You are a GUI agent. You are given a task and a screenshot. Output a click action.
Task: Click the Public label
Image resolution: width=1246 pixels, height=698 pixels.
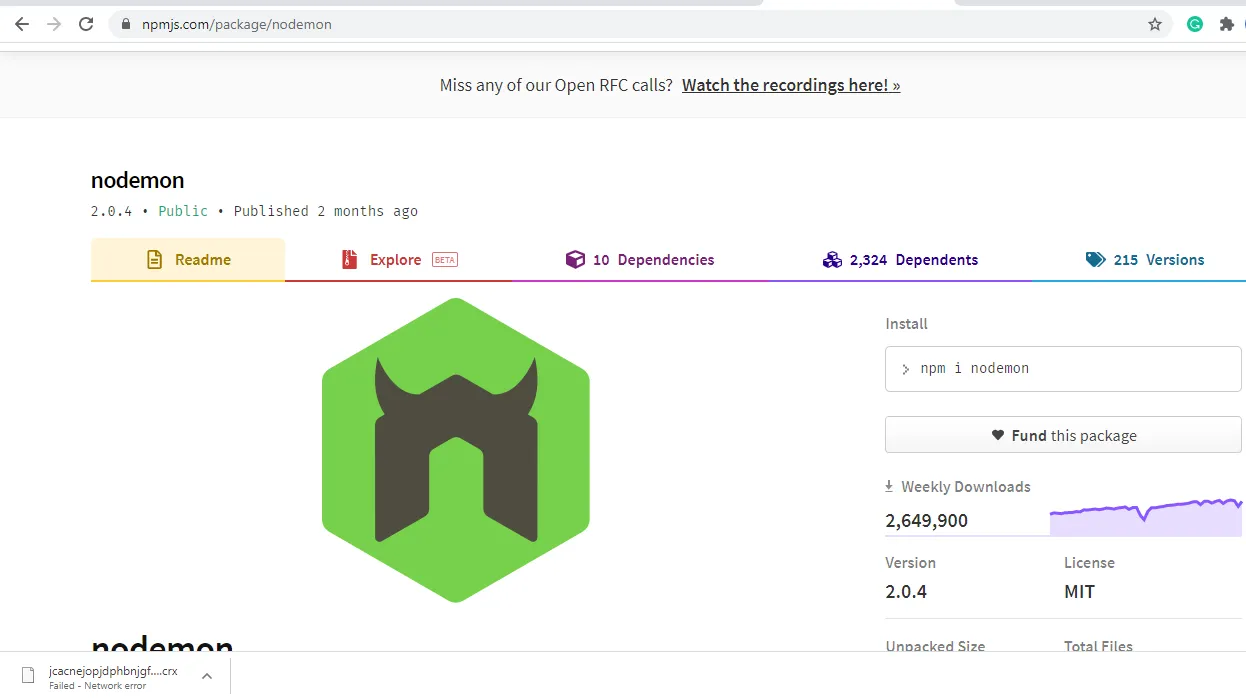[183, 211]
